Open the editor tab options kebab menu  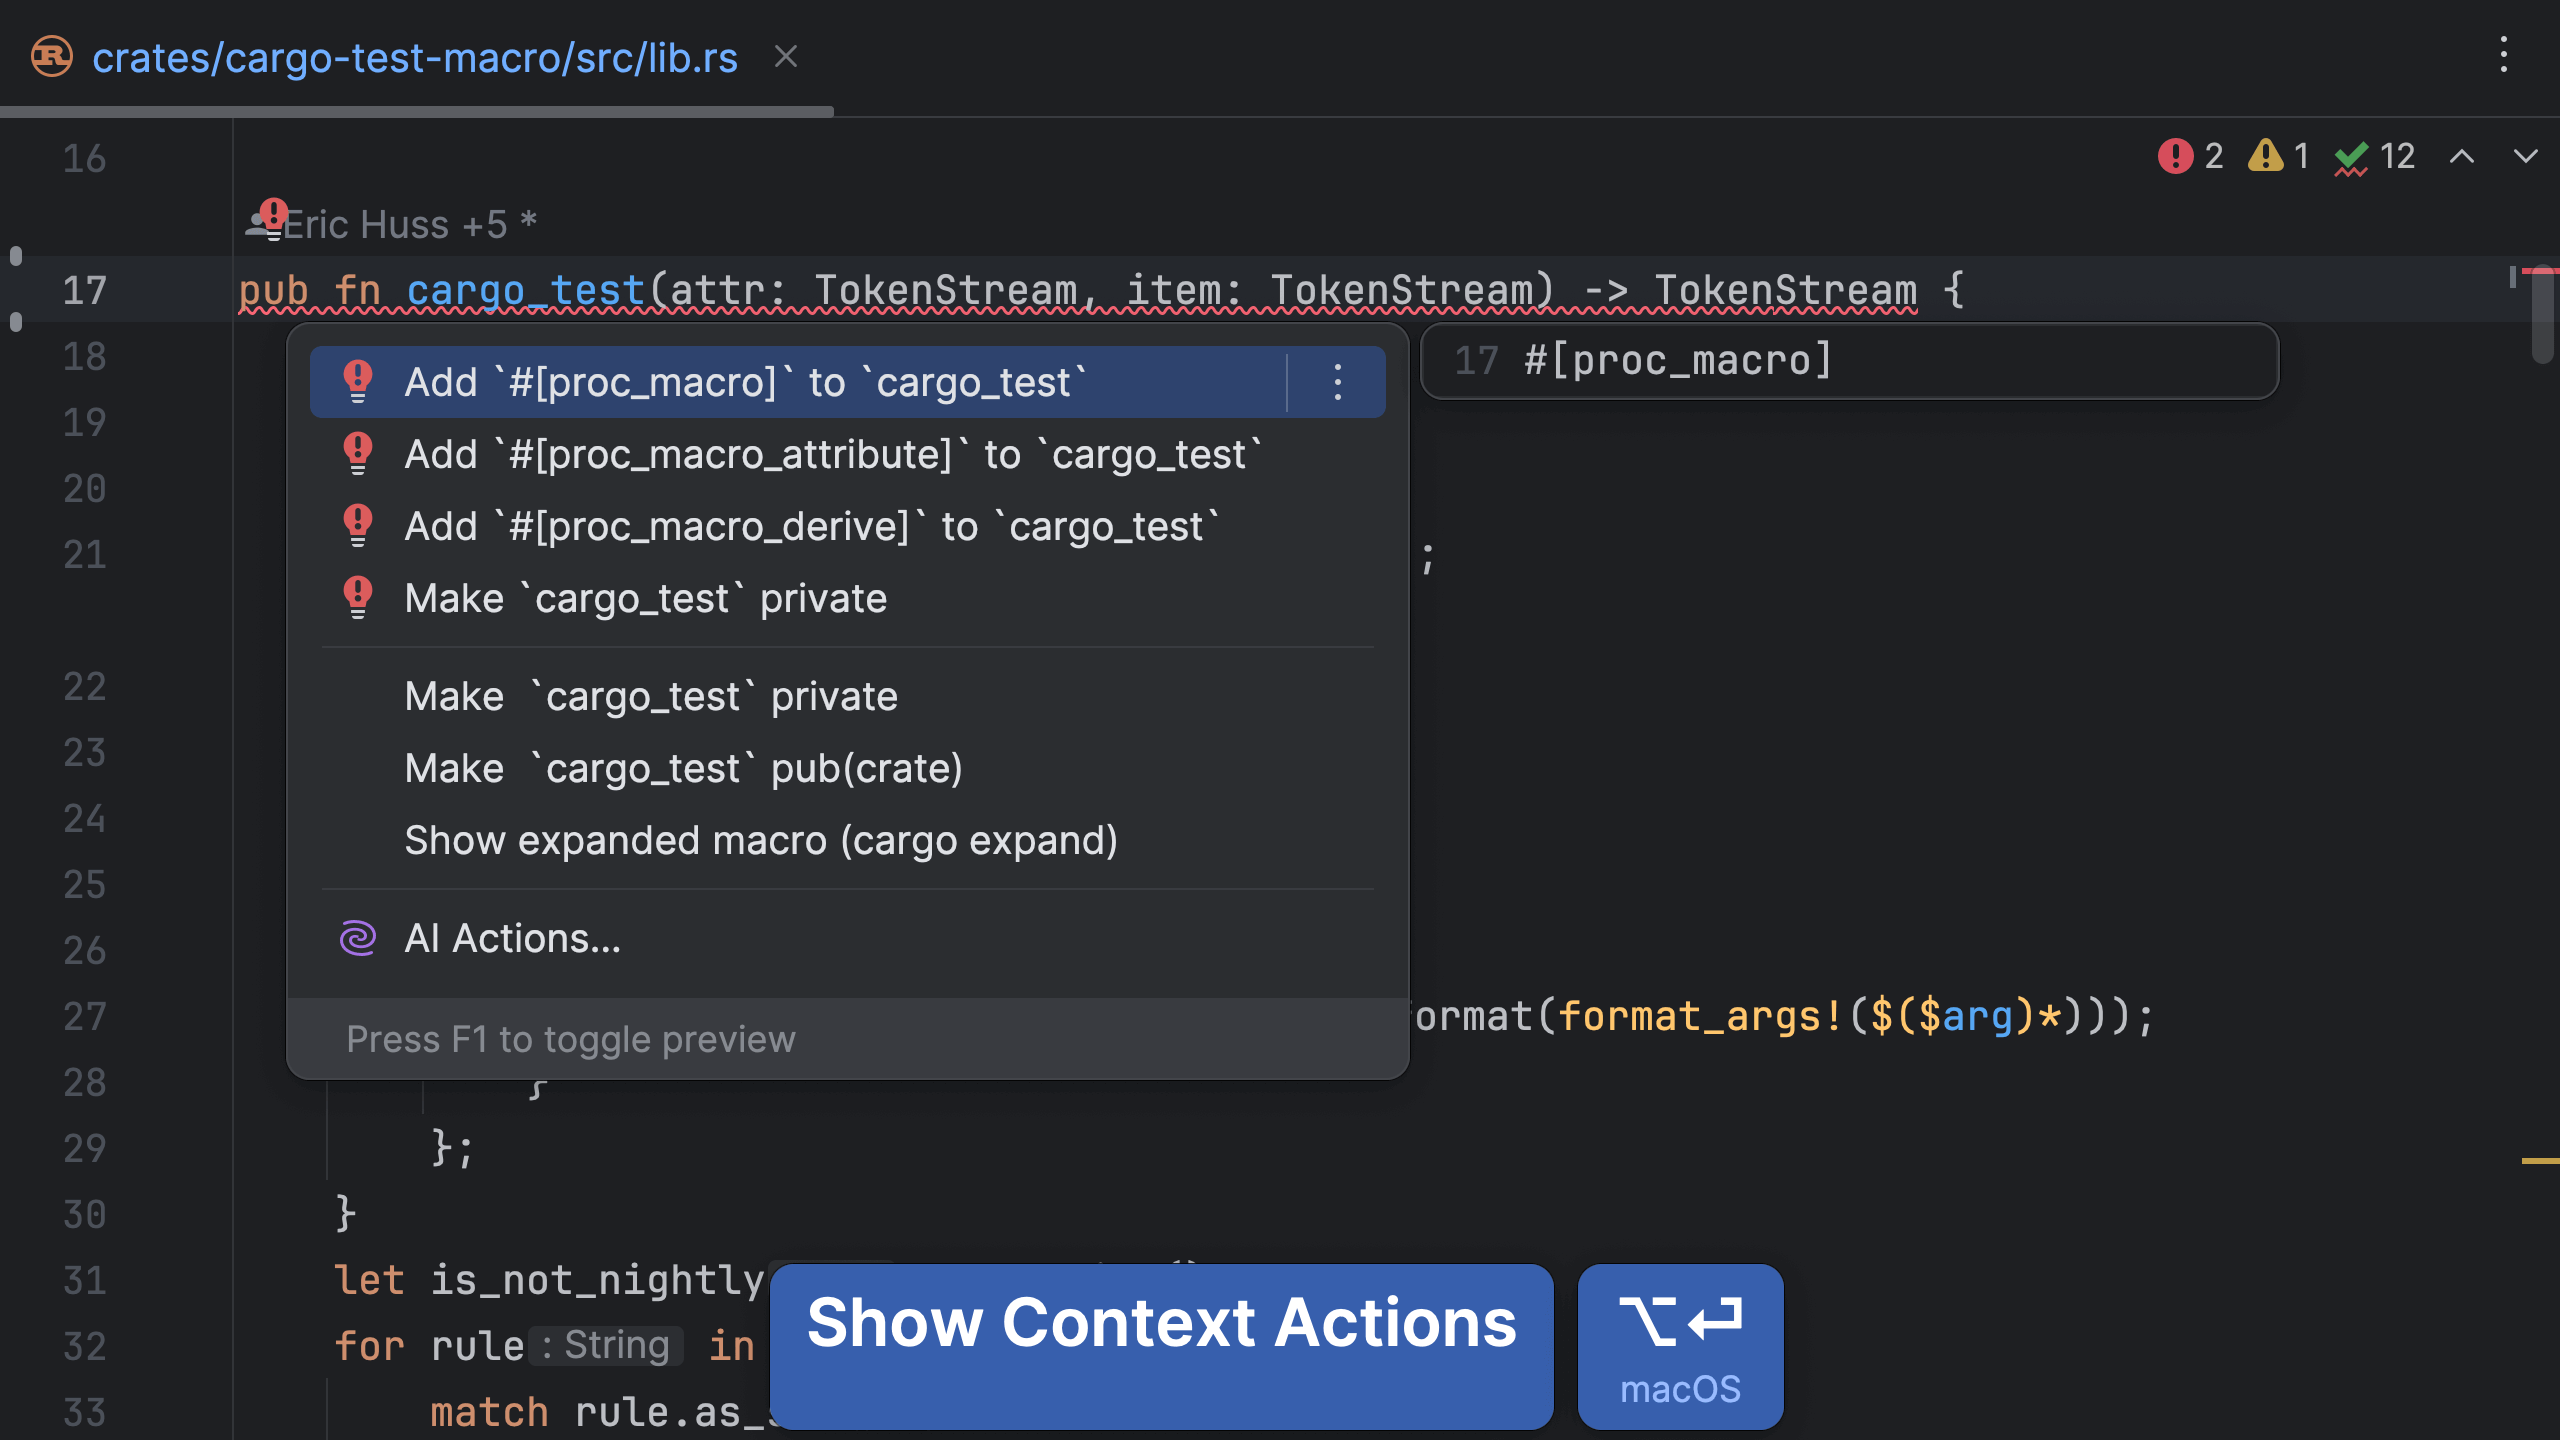[2503, 55]
